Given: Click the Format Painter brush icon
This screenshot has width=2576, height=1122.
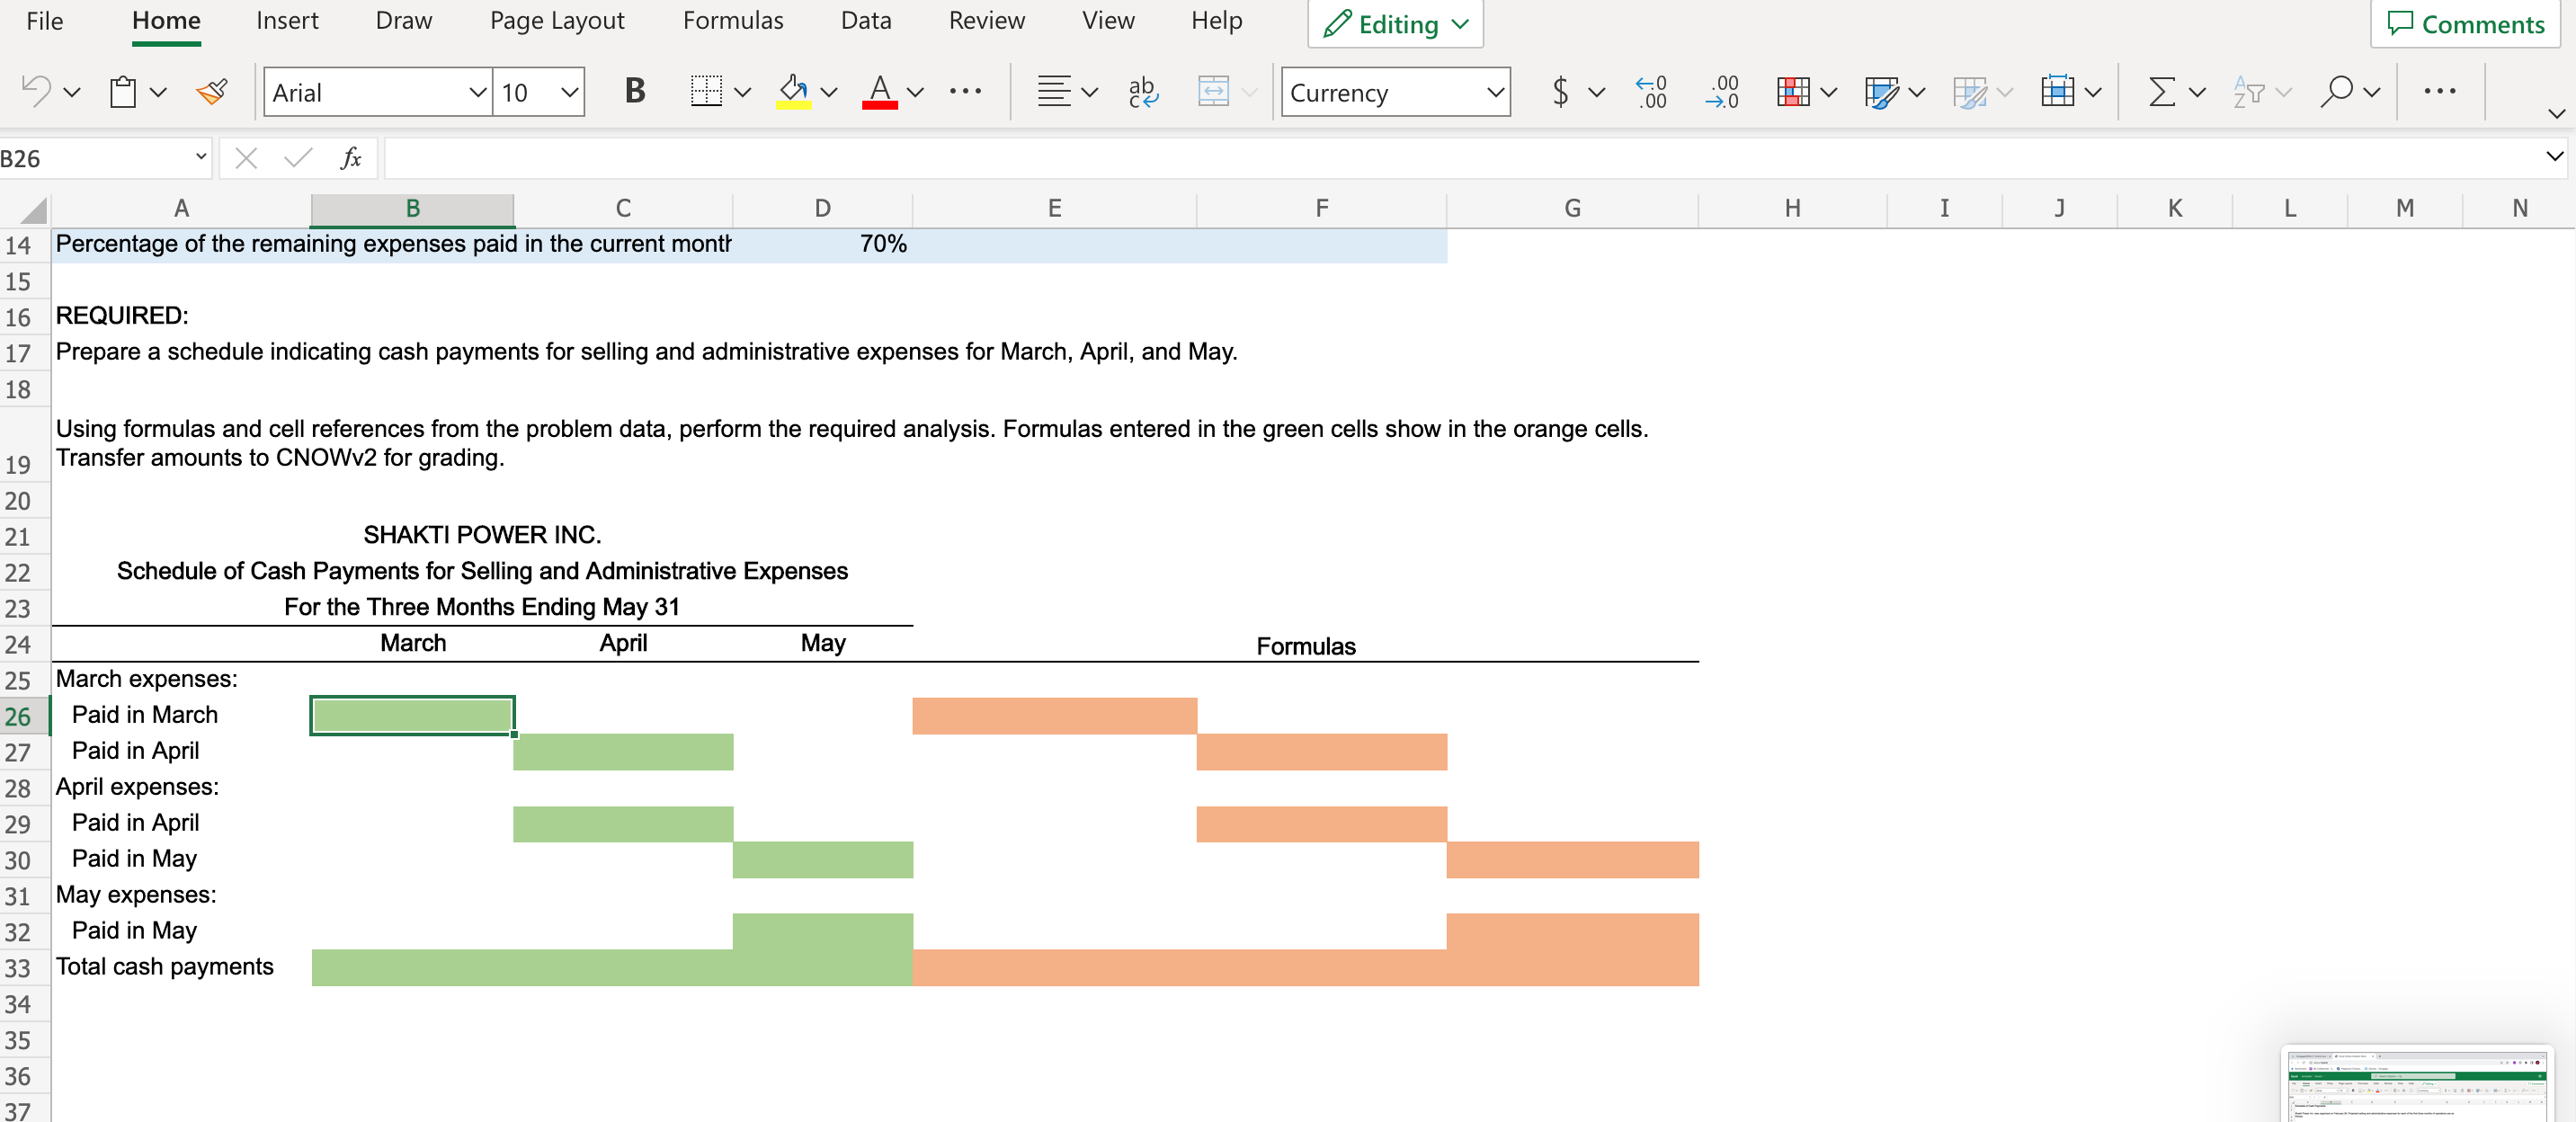Looking at the screenshot, I should click(x=212, y=92).
